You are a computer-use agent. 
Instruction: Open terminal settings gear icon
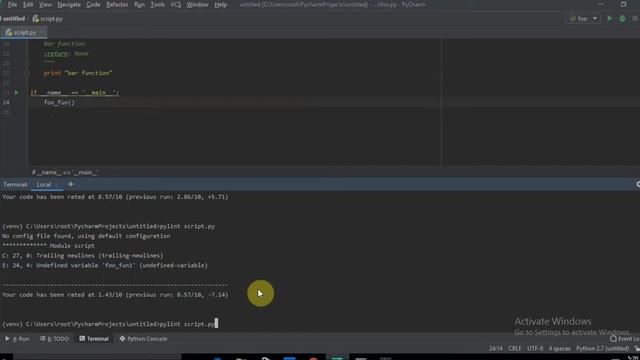[638, 184]
